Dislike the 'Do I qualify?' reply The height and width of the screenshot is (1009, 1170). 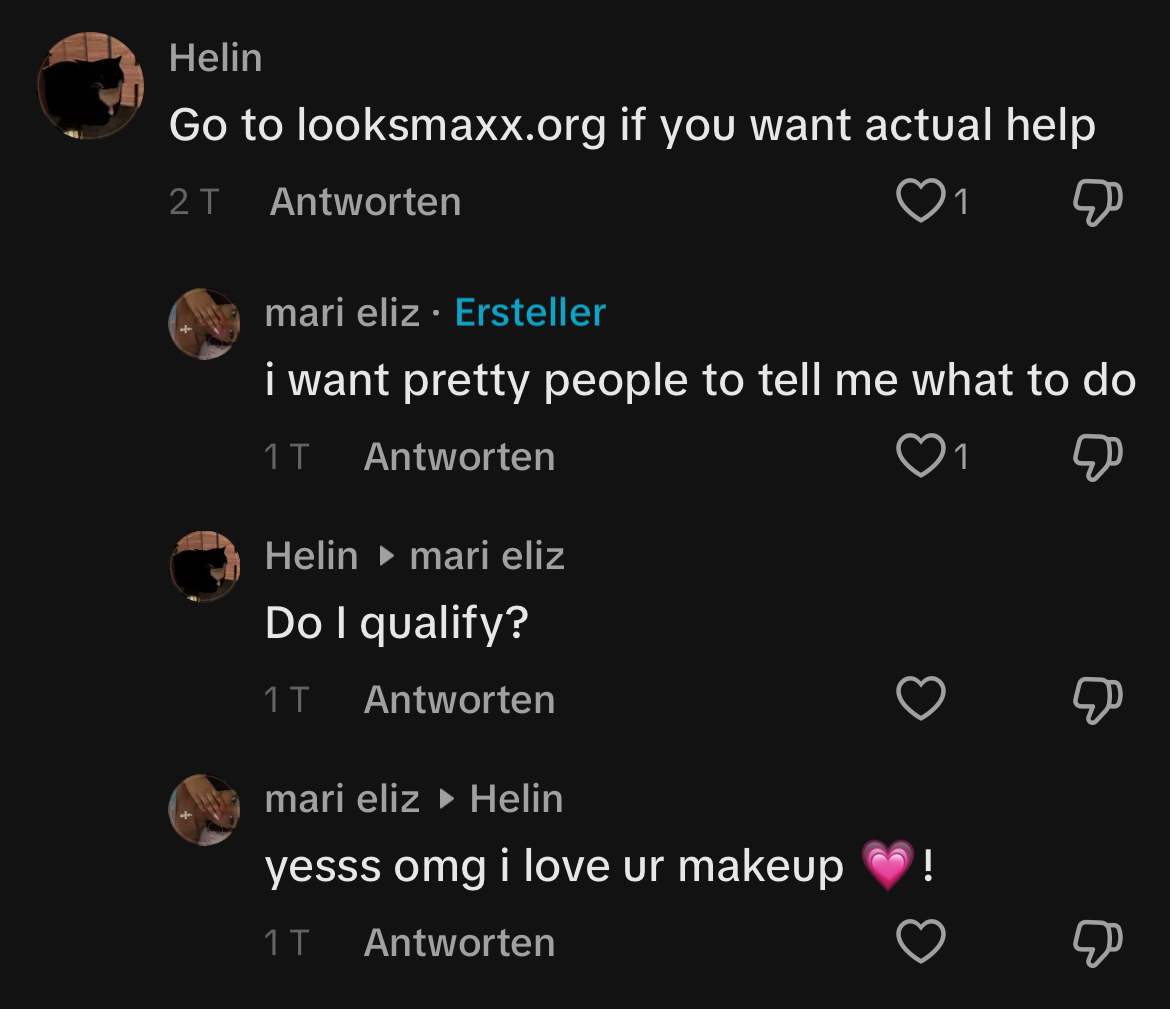(x=1097, y=699)
